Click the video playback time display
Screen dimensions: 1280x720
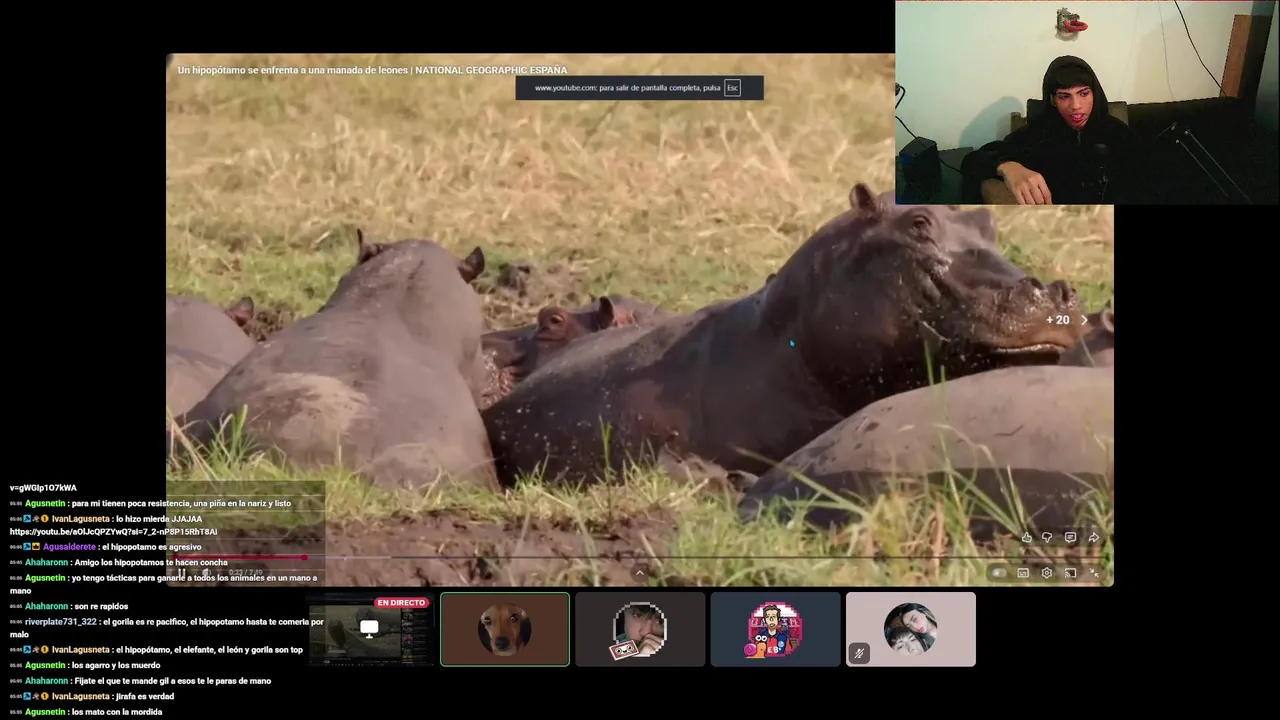[x=245, y=573]
